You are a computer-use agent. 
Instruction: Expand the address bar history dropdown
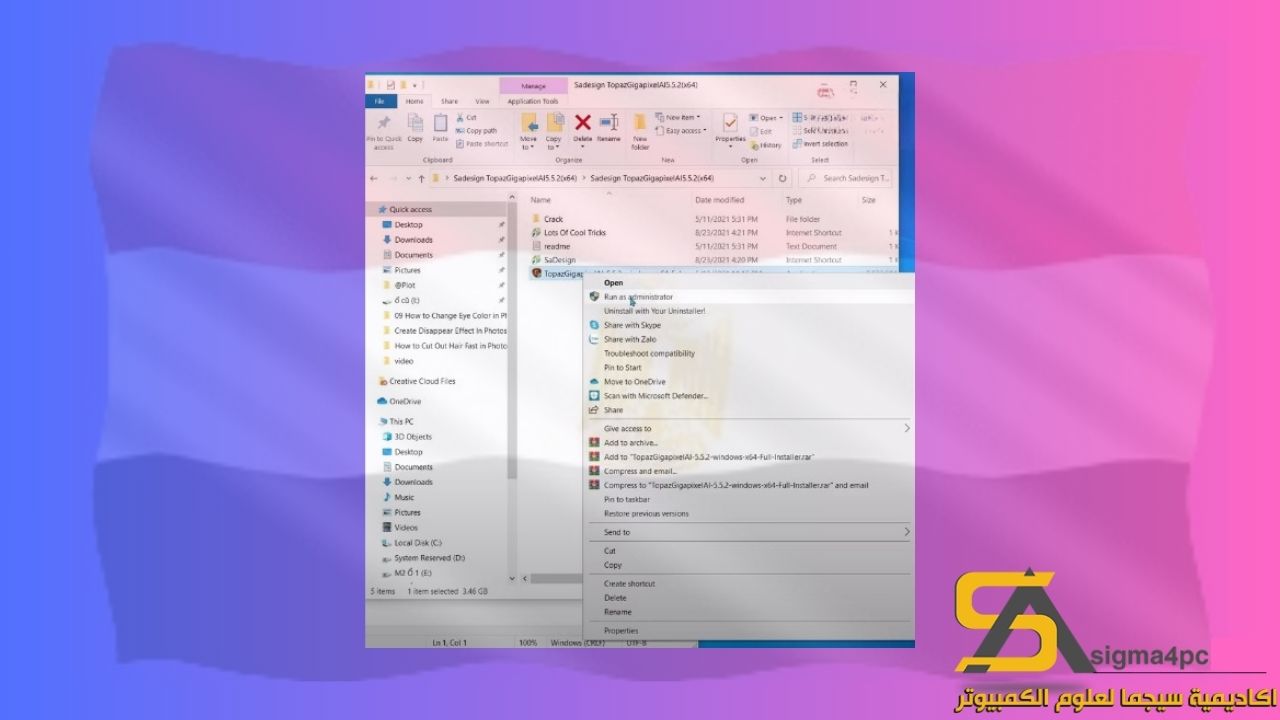[764, 179]
